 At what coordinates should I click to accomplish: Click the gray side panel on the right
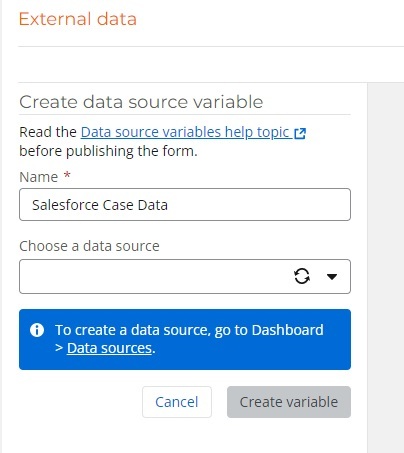(x=386, y=268)
